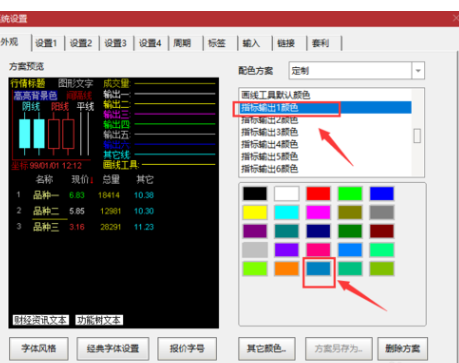Select 指标输出4颜色 list item
This screenshot has height=363, width=459.
pyautogui.click(x=325, y=144)
